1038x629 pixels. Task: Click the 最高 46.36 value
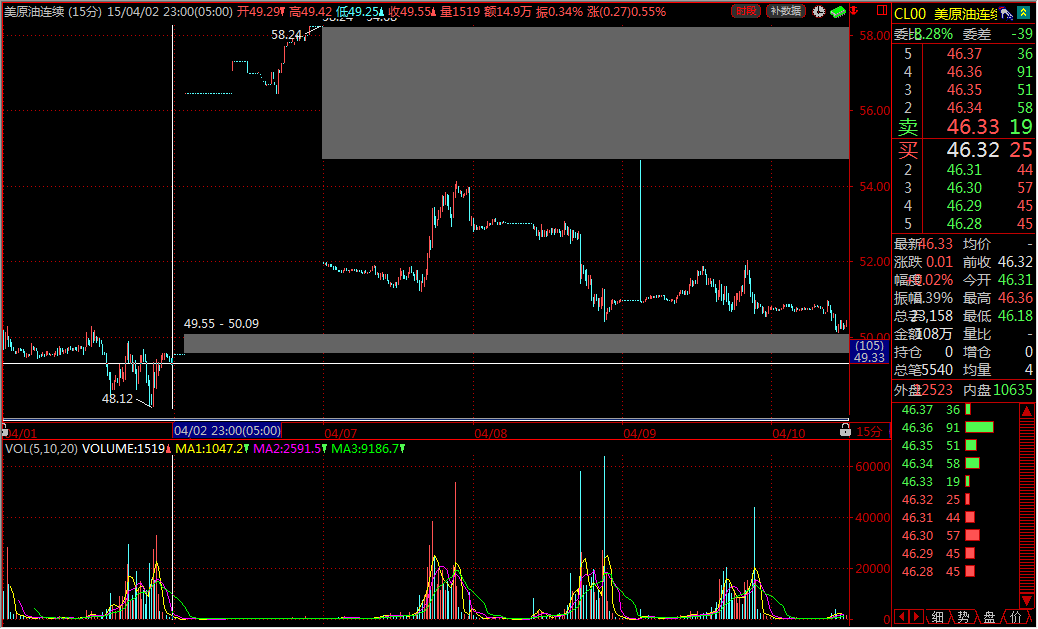click(1015, 298)
